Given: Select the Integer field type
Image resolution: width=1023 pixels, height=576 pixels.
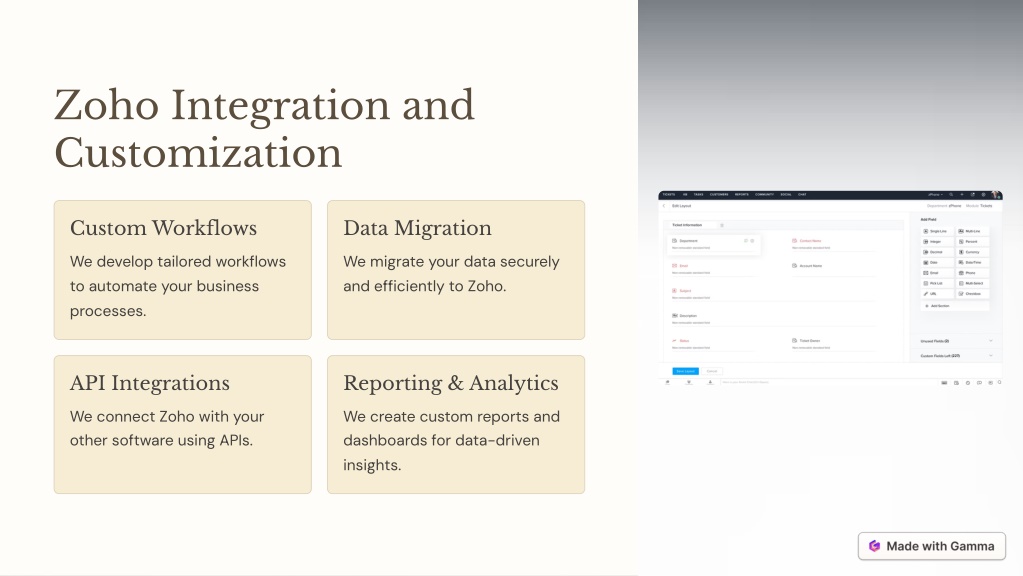Looking at the screenshot, I should (936, 241).
